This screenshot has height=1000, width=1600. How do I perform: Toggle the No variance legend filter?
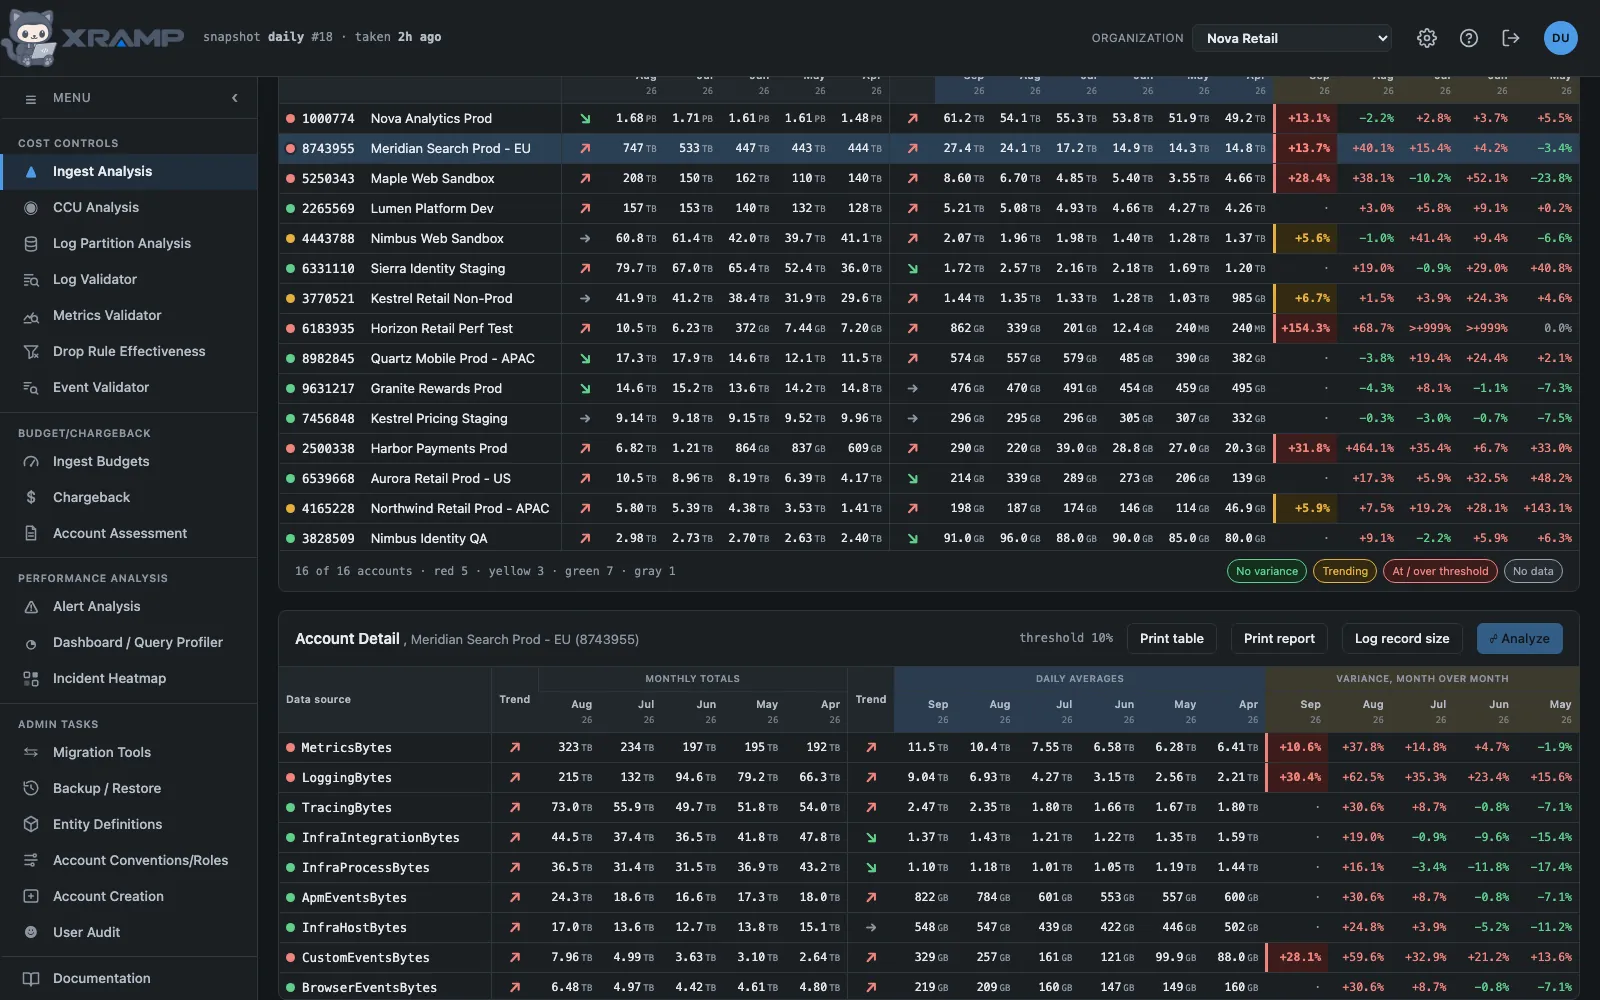(x=1267, y=571)
